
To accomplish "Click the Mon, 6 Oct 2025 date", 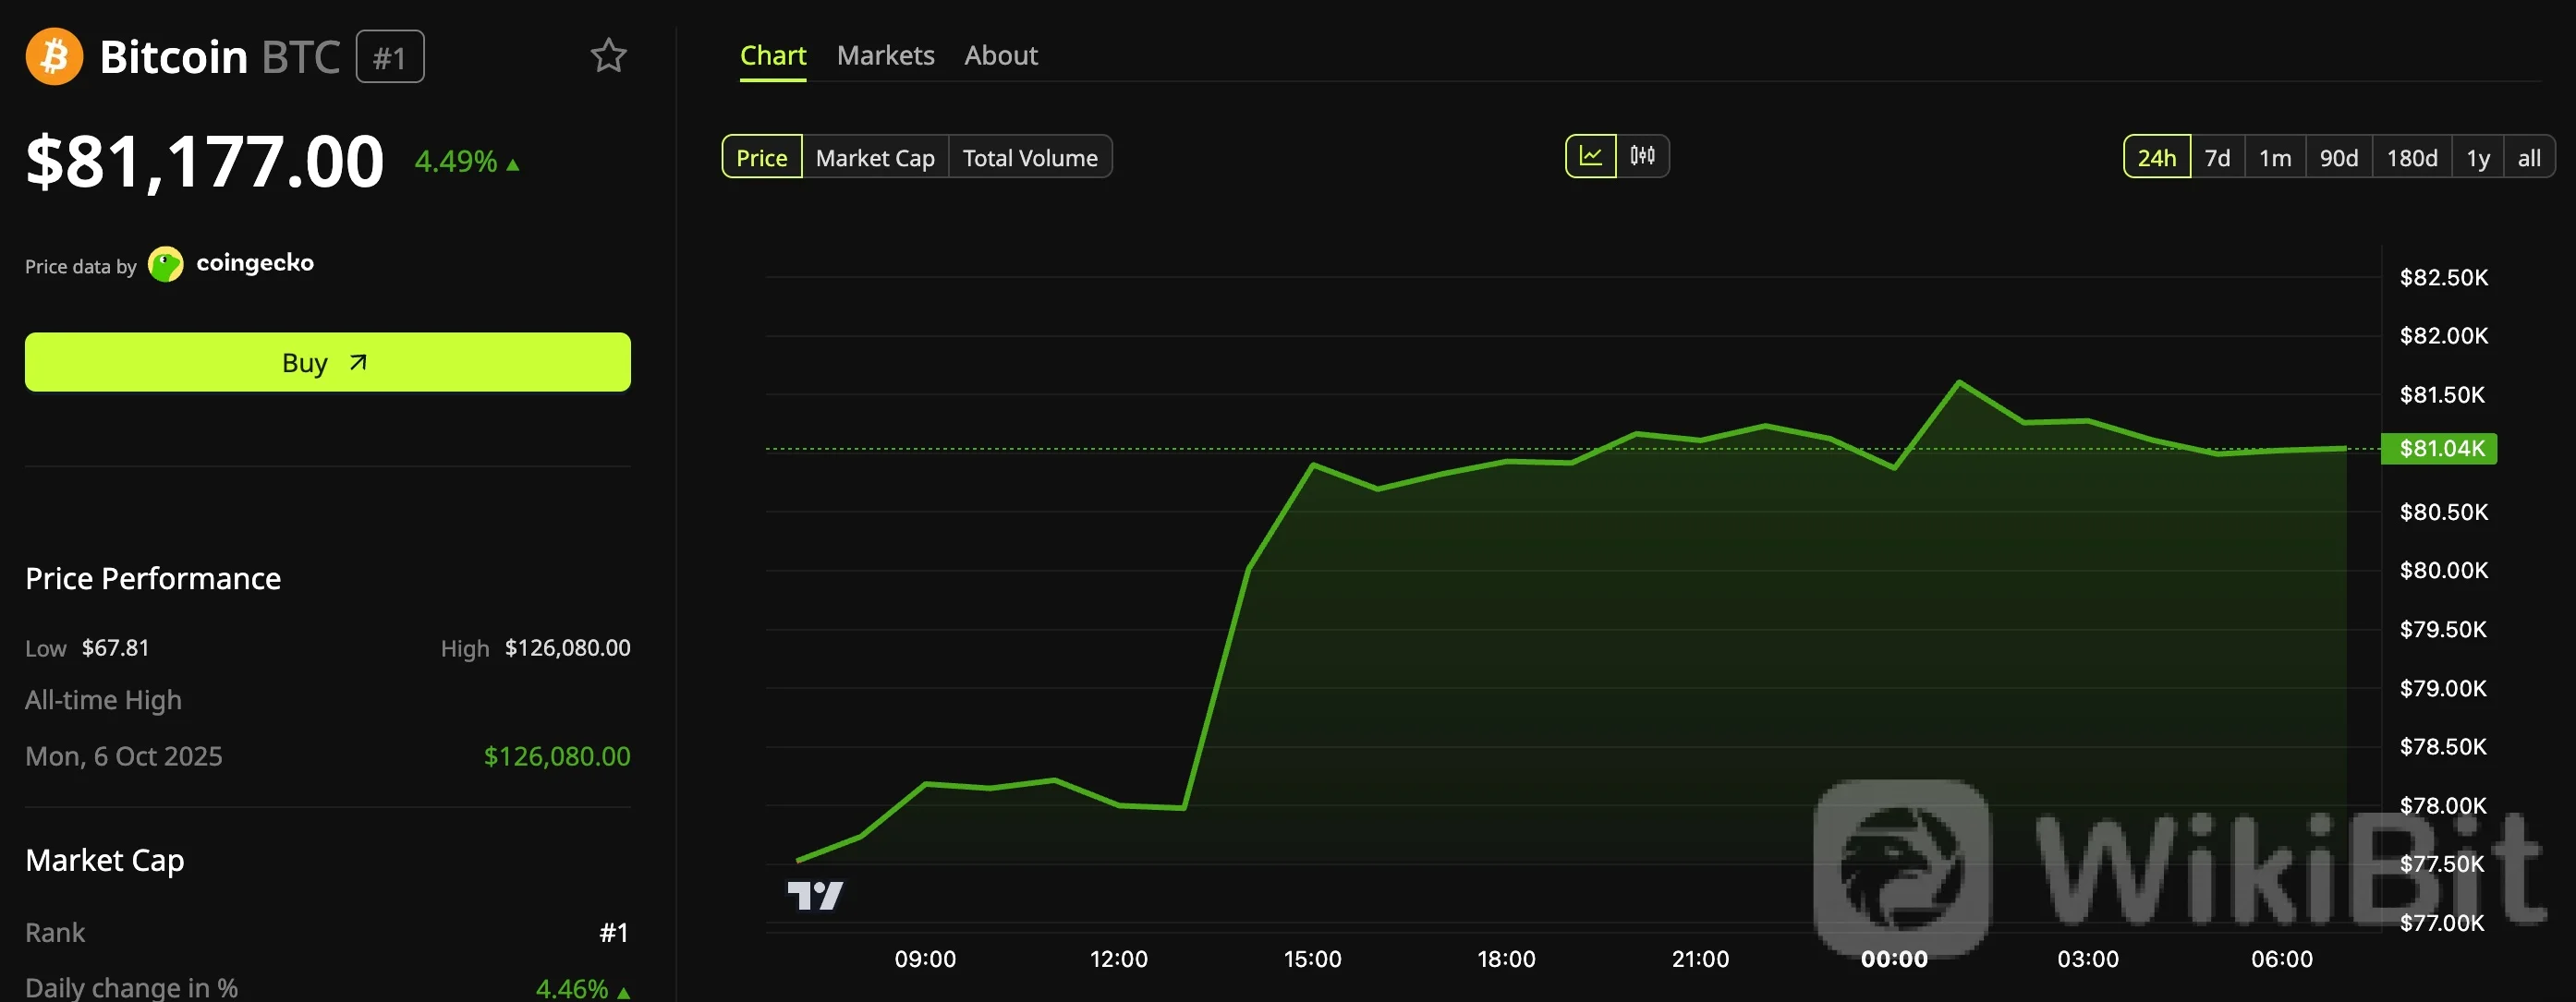I will point(124,756).
